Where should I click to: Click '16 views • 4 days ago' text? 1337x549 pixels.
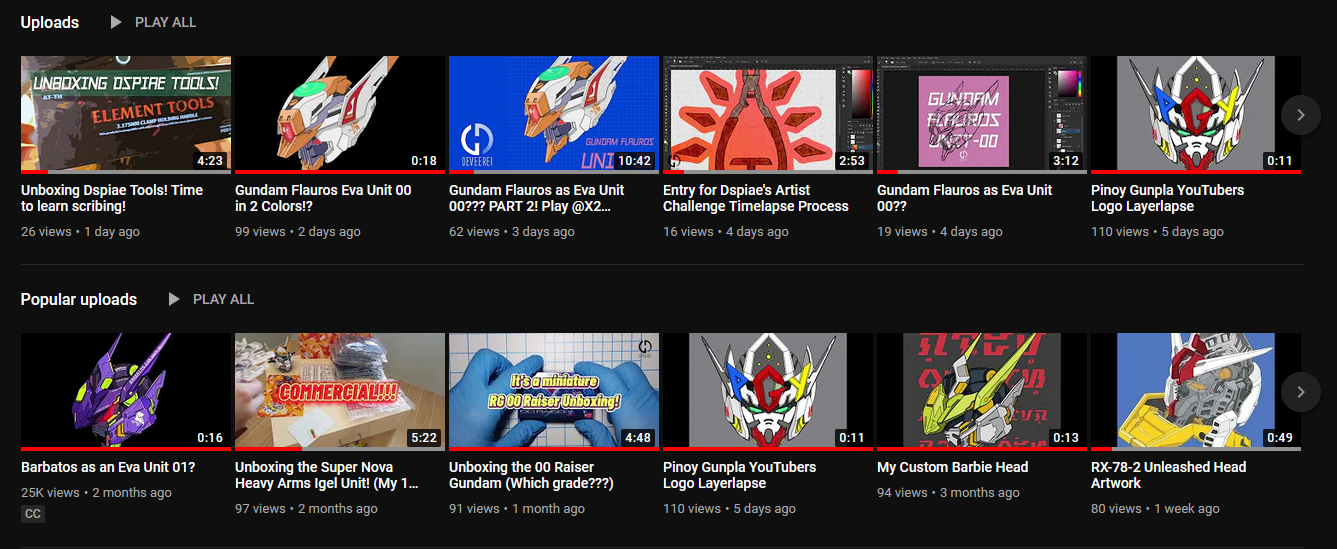click(726, 232)
